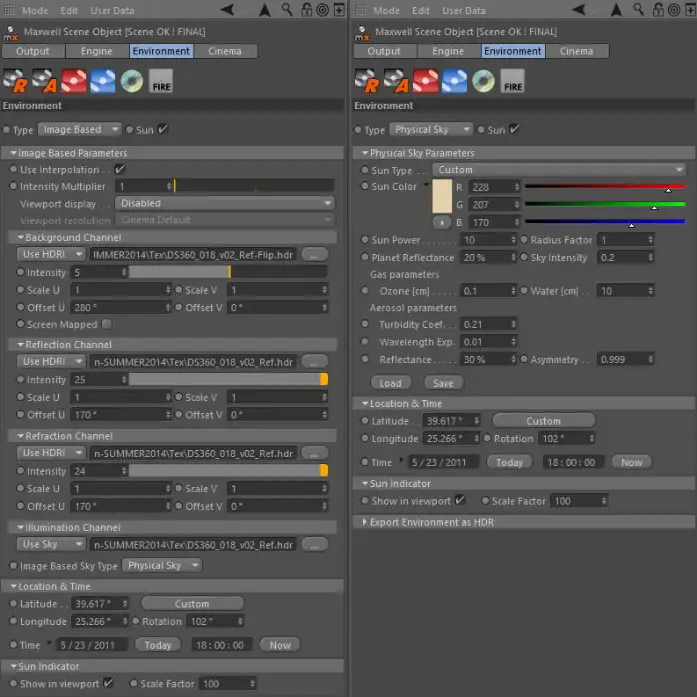Click the lock icon in right panel header

click(x=658, y=9)
